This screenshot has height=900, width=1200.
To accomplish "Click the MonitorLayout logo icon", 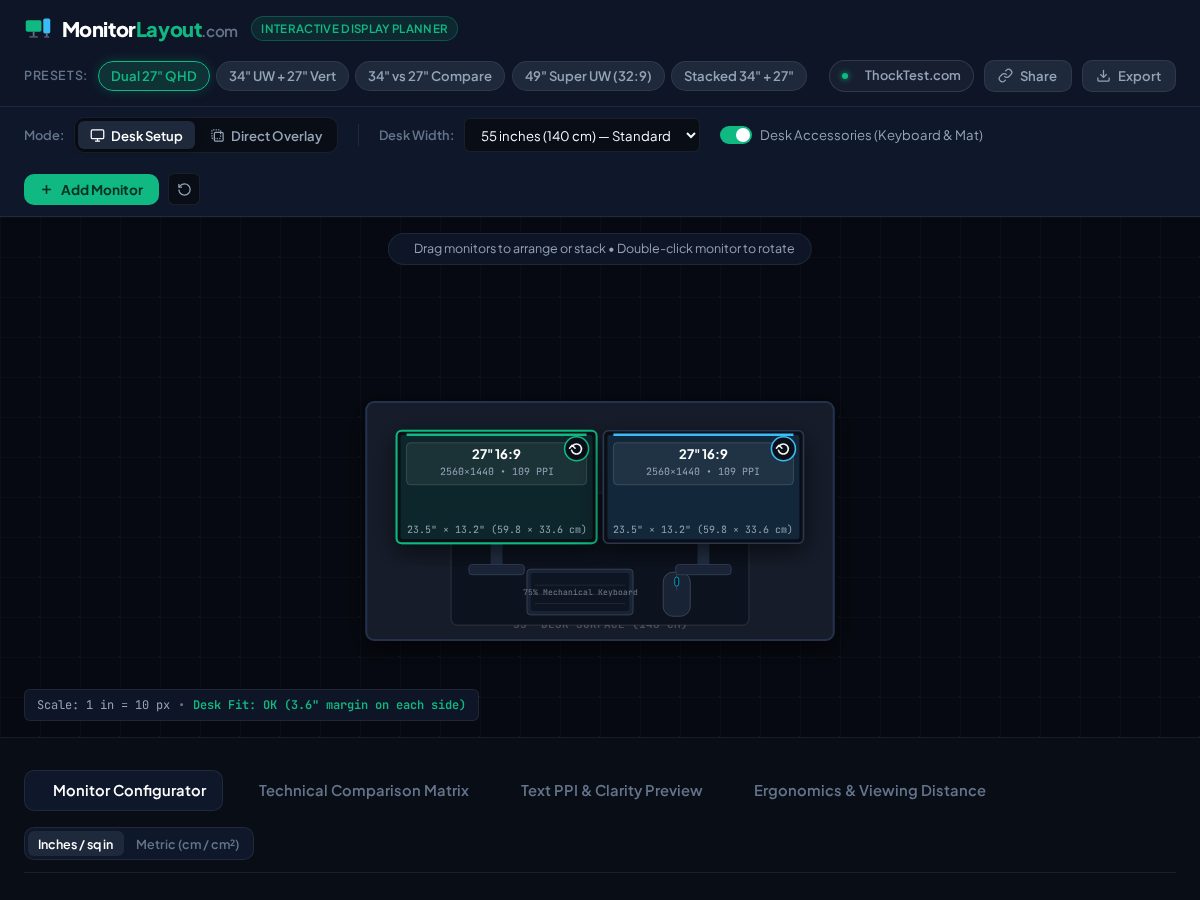I will pos(38,28).
